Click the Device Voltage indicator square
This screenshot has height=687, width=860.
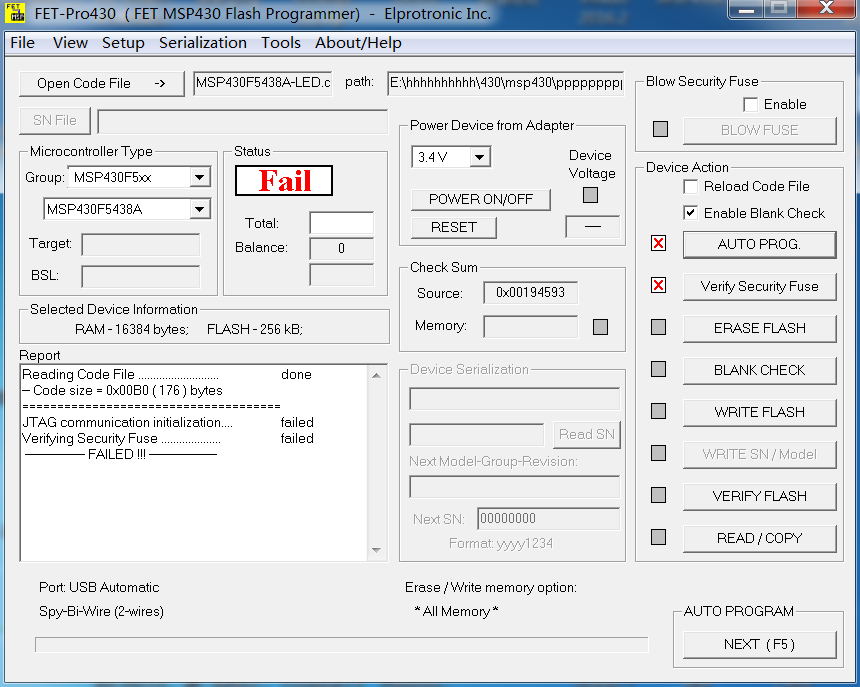point(590,195)
